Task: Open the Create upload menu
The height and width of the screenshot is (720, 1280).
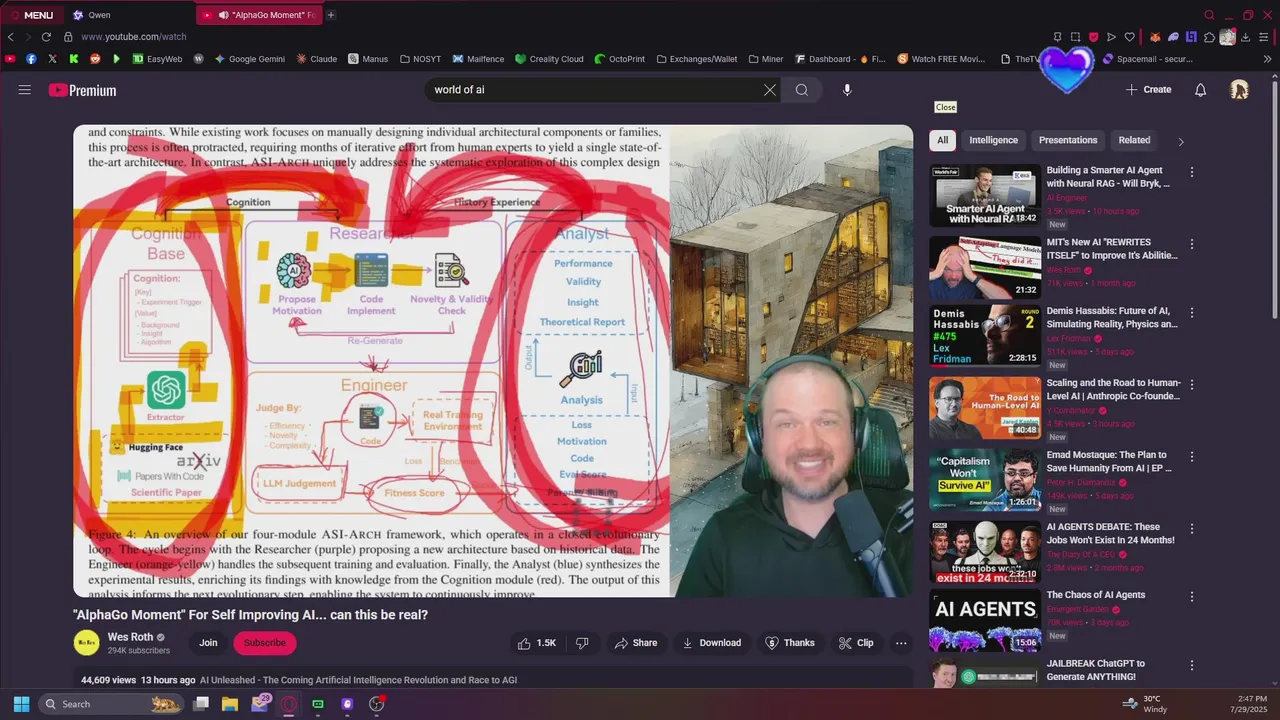Action: 1148,90
